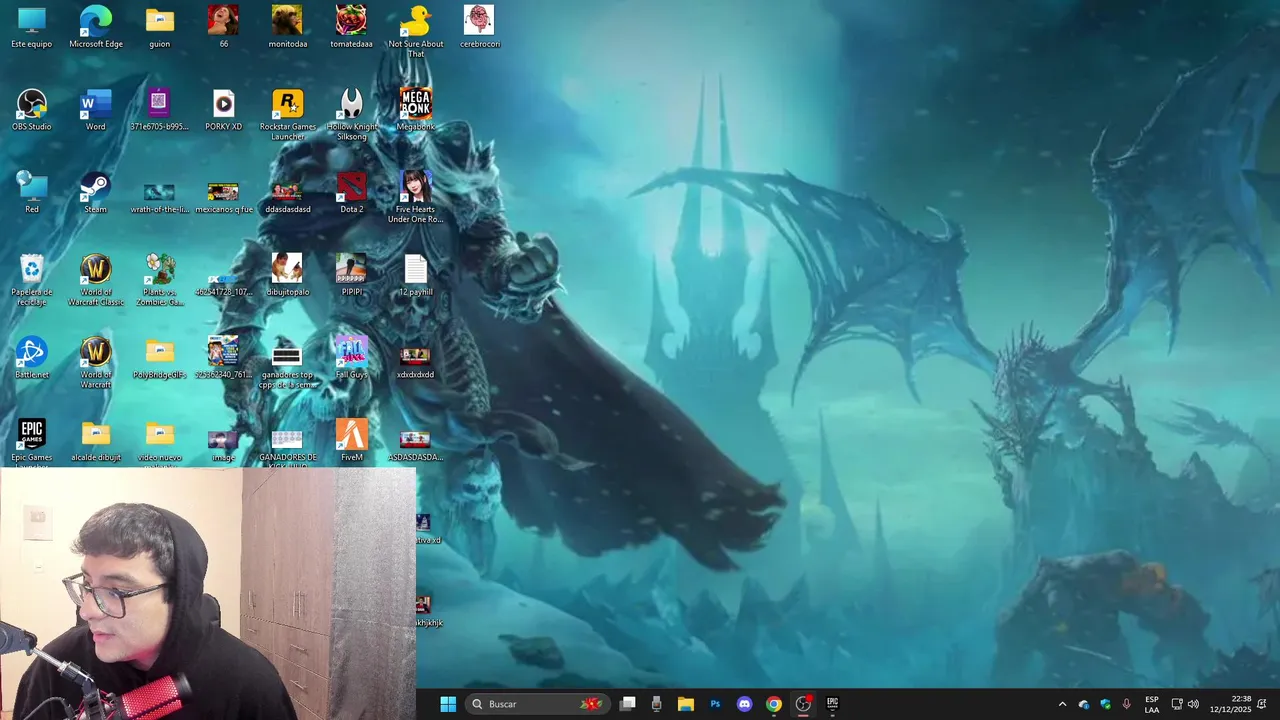Open the notifications bell in the tray
This screenshot has width=1280, height=720.
coord(1262,704)
